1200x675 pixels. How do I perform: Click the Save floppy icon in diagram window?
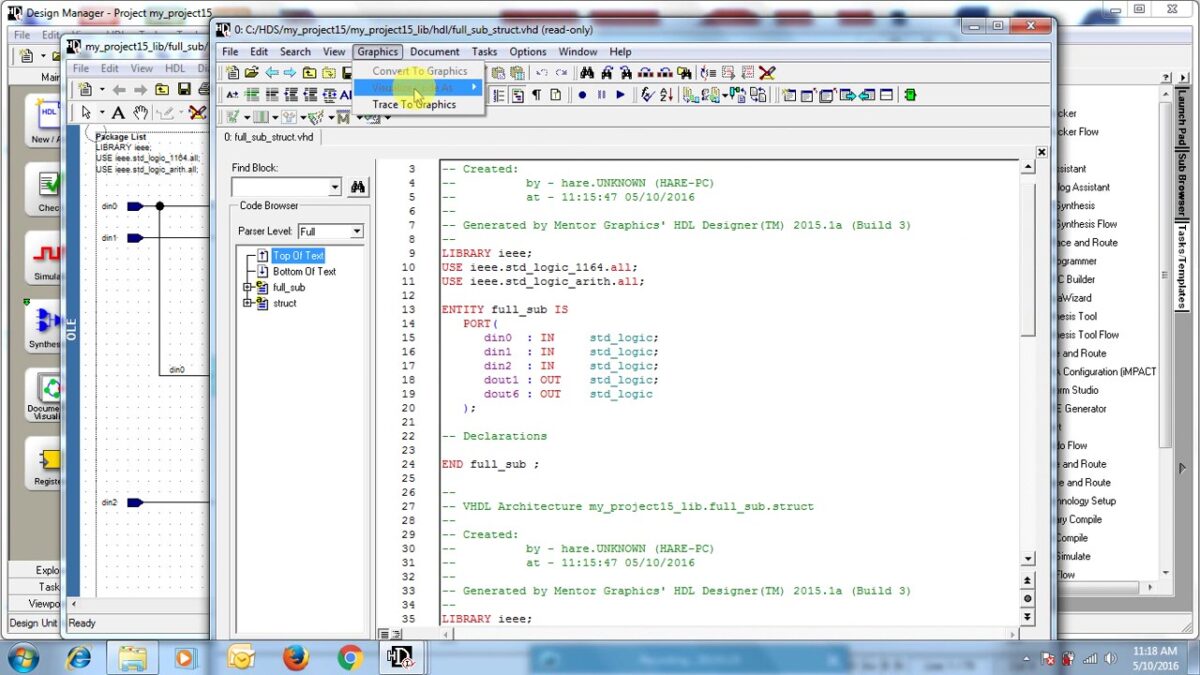coord(183,90)
